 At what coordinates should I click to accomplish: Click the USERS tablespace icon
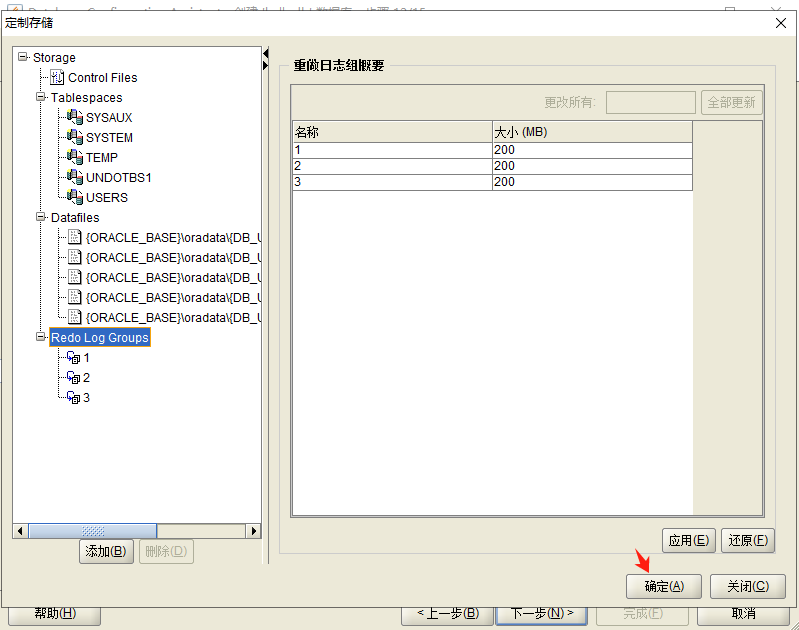tap(75, 197)
